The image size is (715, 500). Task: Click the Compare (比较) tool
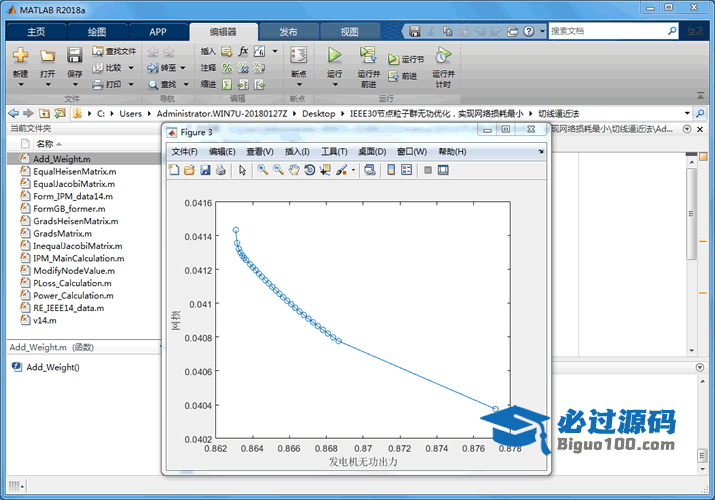pos(108,68)
